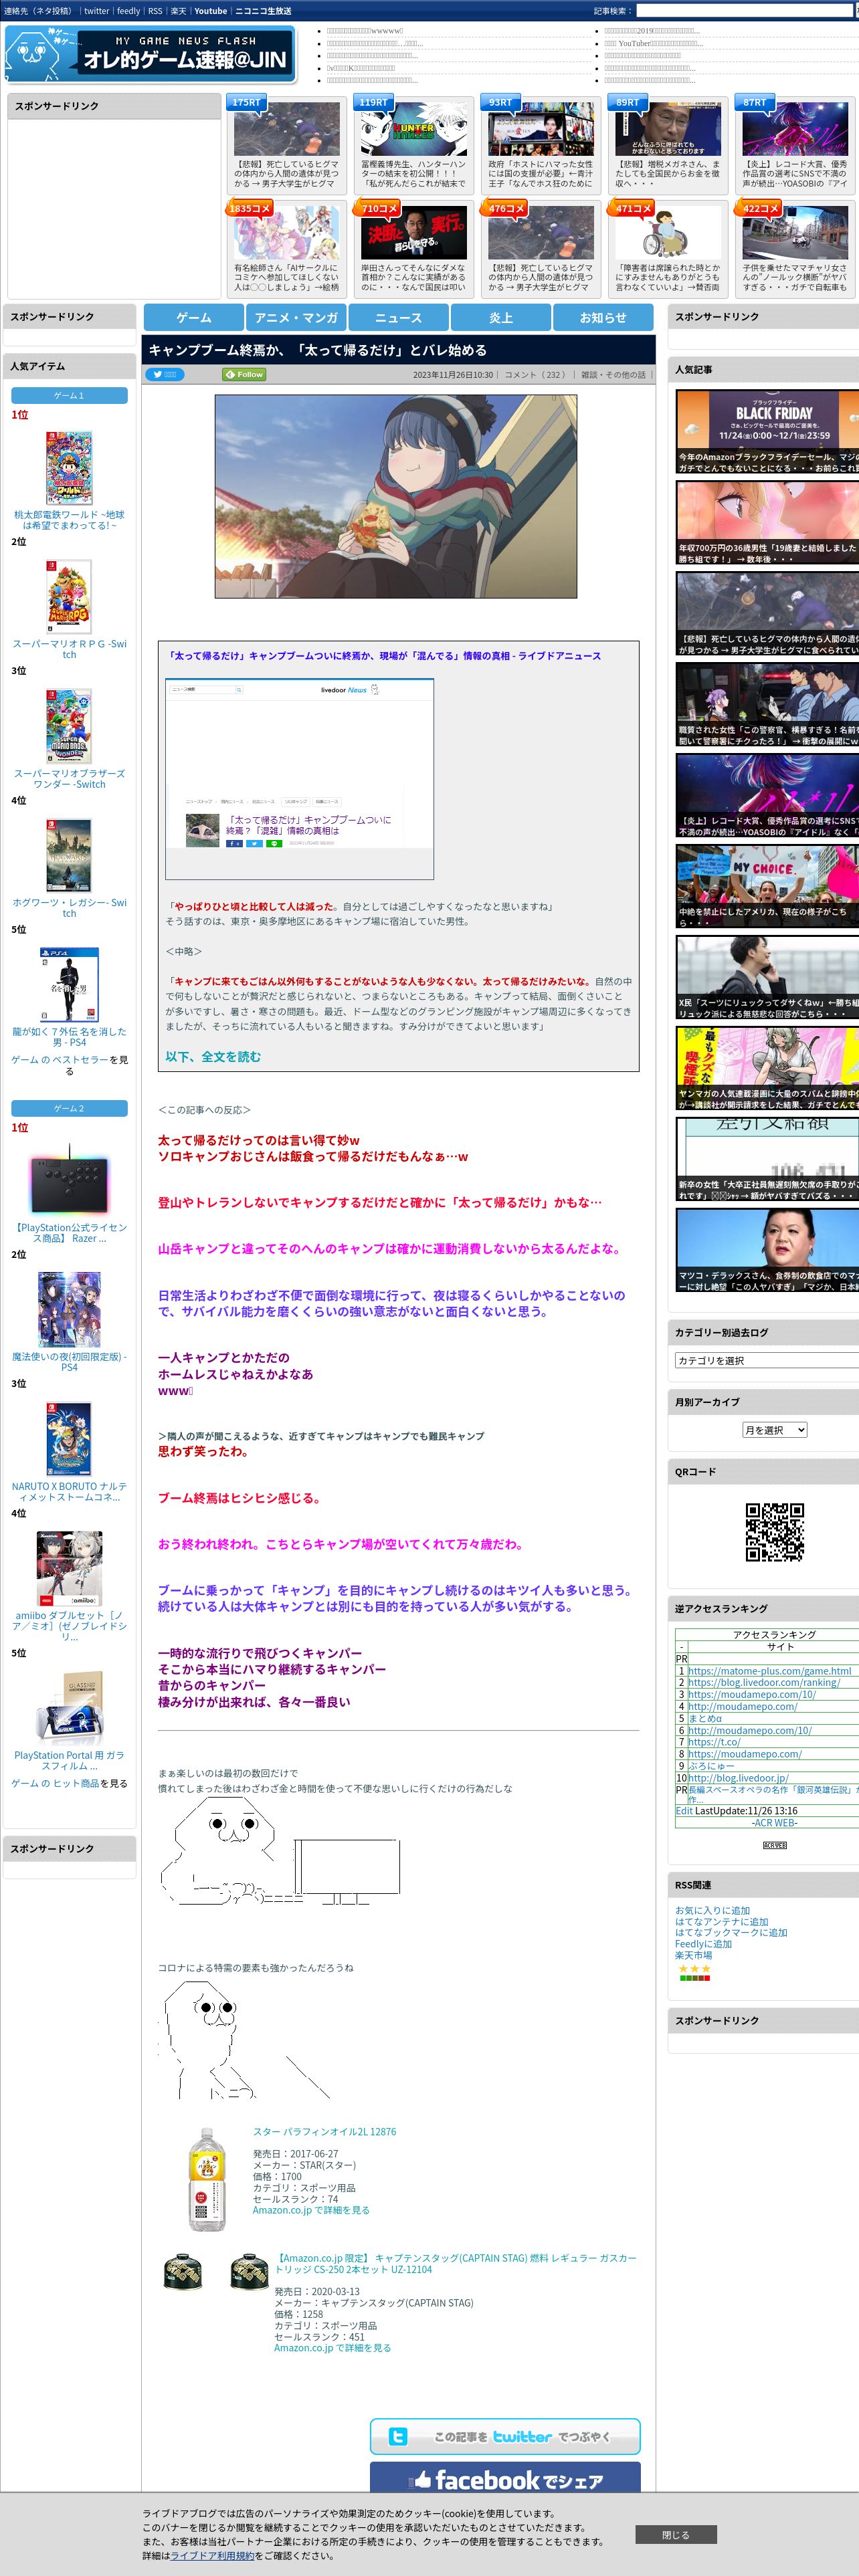Click the 記事検索 search input field
The height and width of the screenshot is (2576, 859).
pos(744,11)
